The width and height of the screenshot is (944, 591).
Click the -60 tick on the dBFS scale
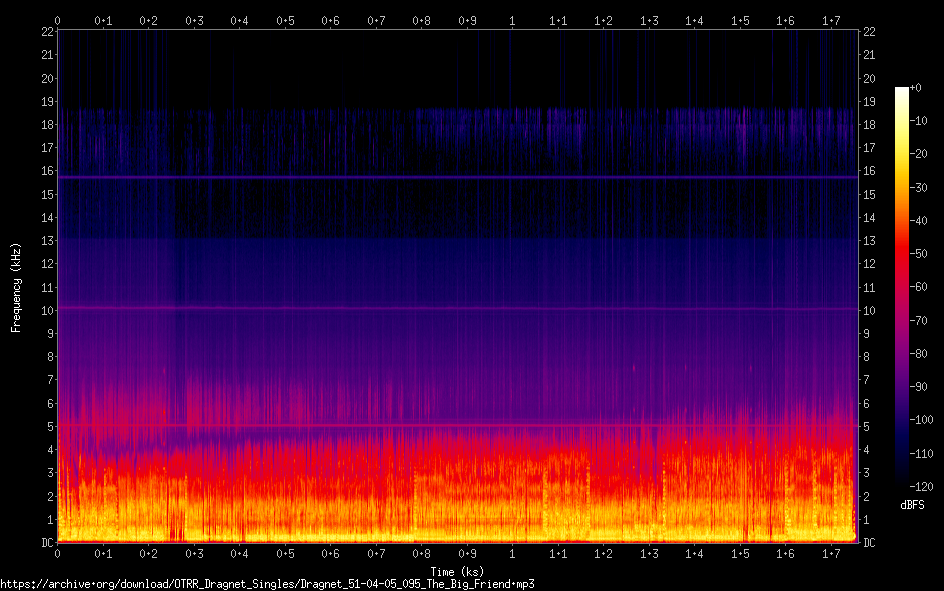point(926,288)
